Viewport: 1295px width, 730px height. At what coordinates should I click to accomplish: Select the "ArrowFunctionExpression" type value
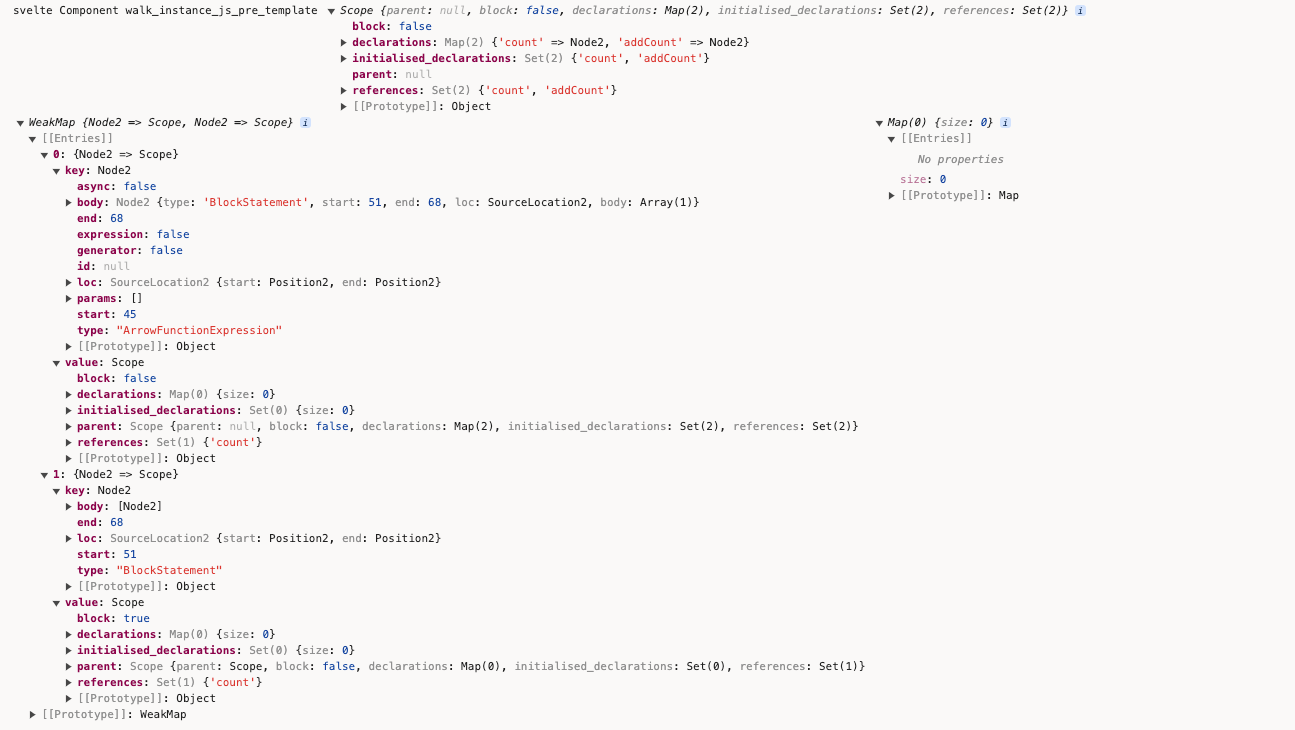click(x=199, y=330)
